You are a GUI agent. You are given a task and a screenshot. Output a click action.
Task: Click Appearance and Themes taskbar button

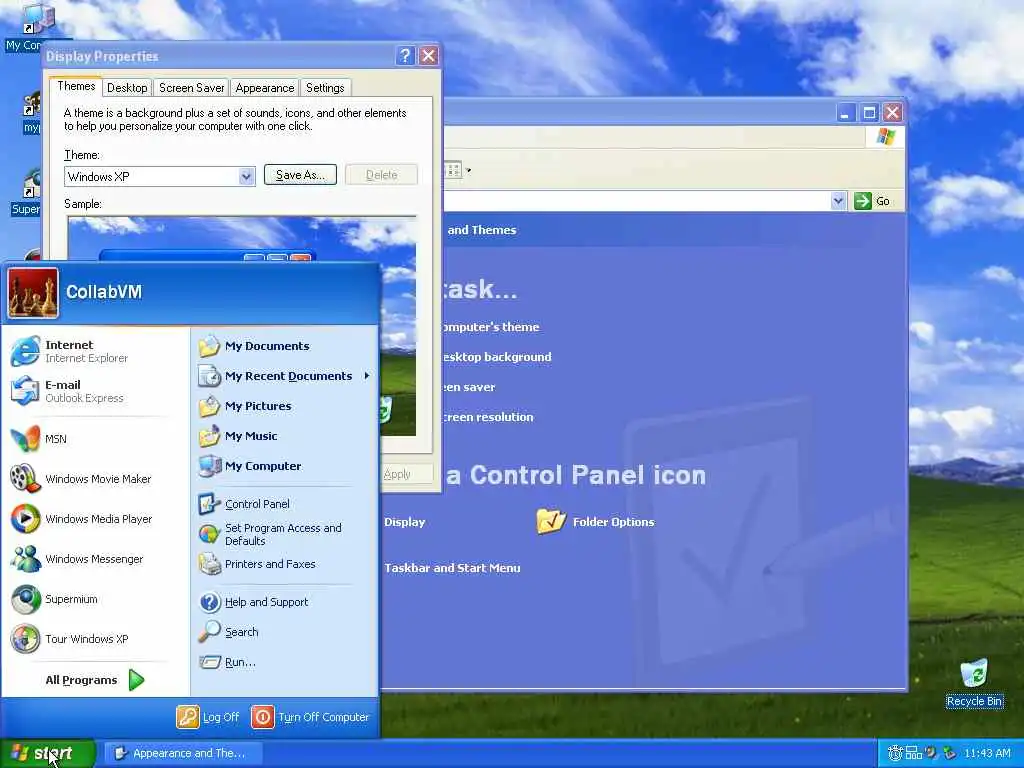(x=183, y=754)
